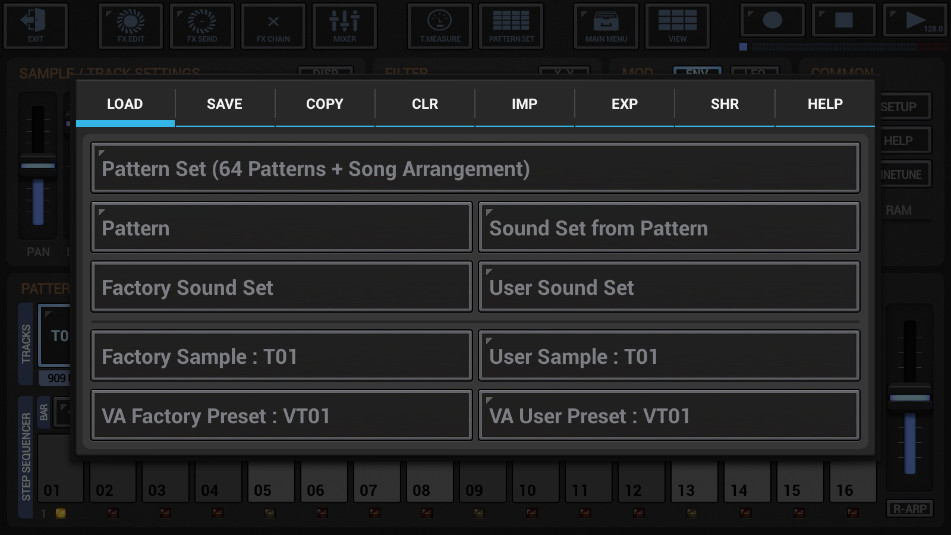Click the Sound Set from Pattern button
Screen dimensions: 951x535
point(668,228)
